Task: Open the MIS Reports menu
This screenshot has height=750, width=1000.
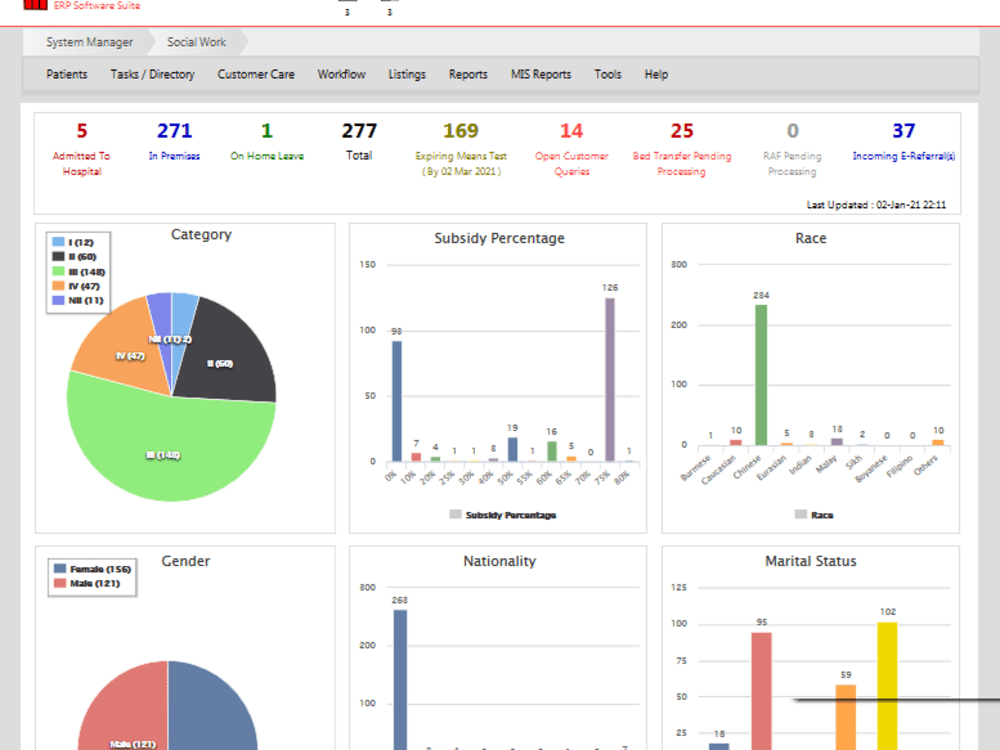Action: click(541, 75)
